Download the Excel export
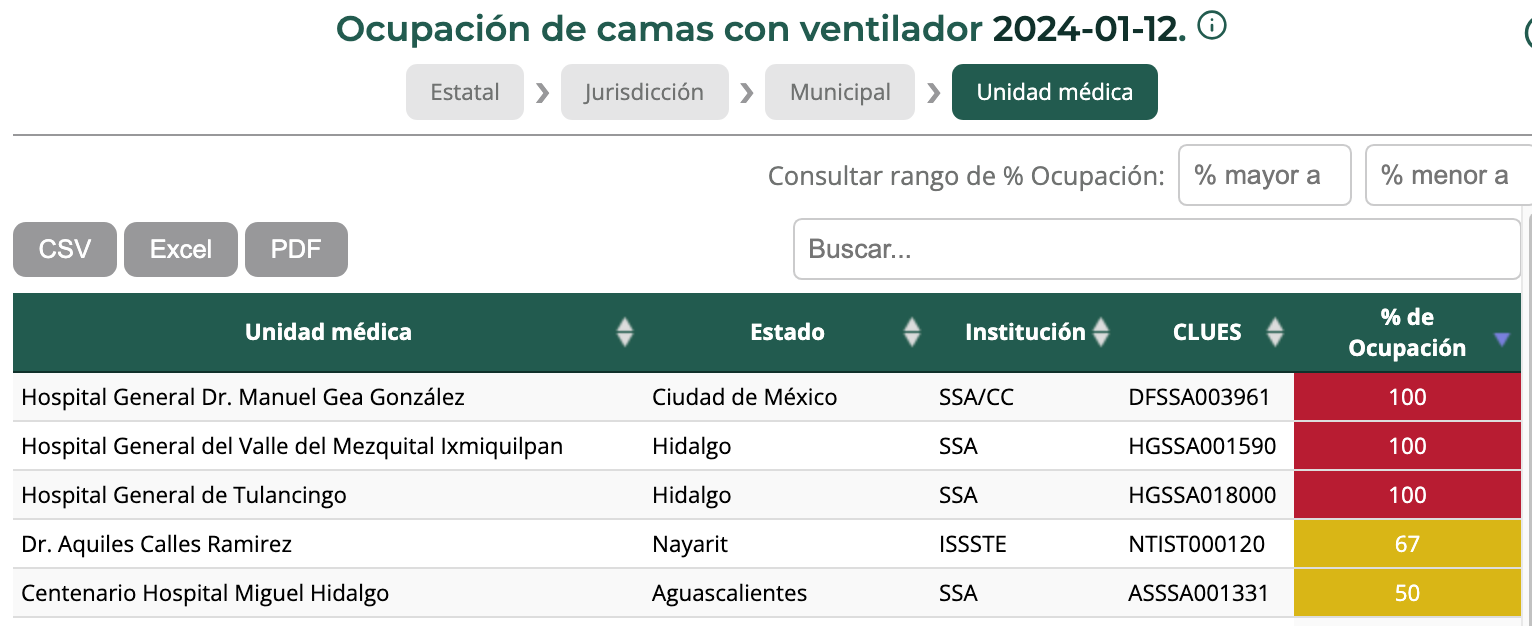The image size is (1532, 626). [x=181, y=249]
